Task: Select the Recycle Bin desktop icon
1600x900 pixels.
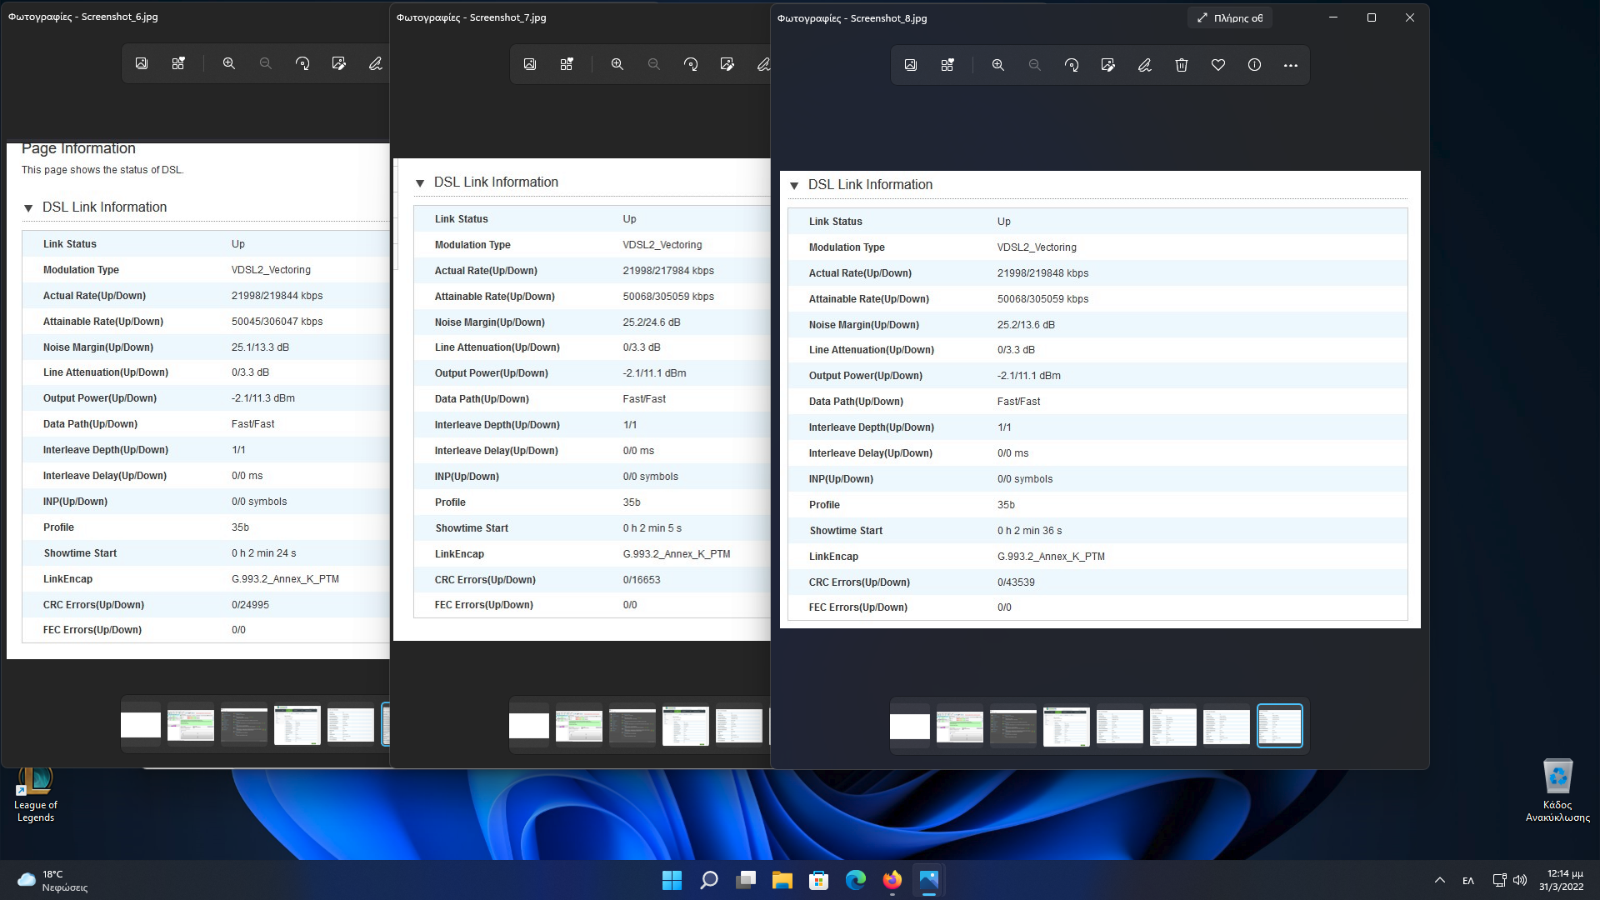Action: coord(1557,791)
